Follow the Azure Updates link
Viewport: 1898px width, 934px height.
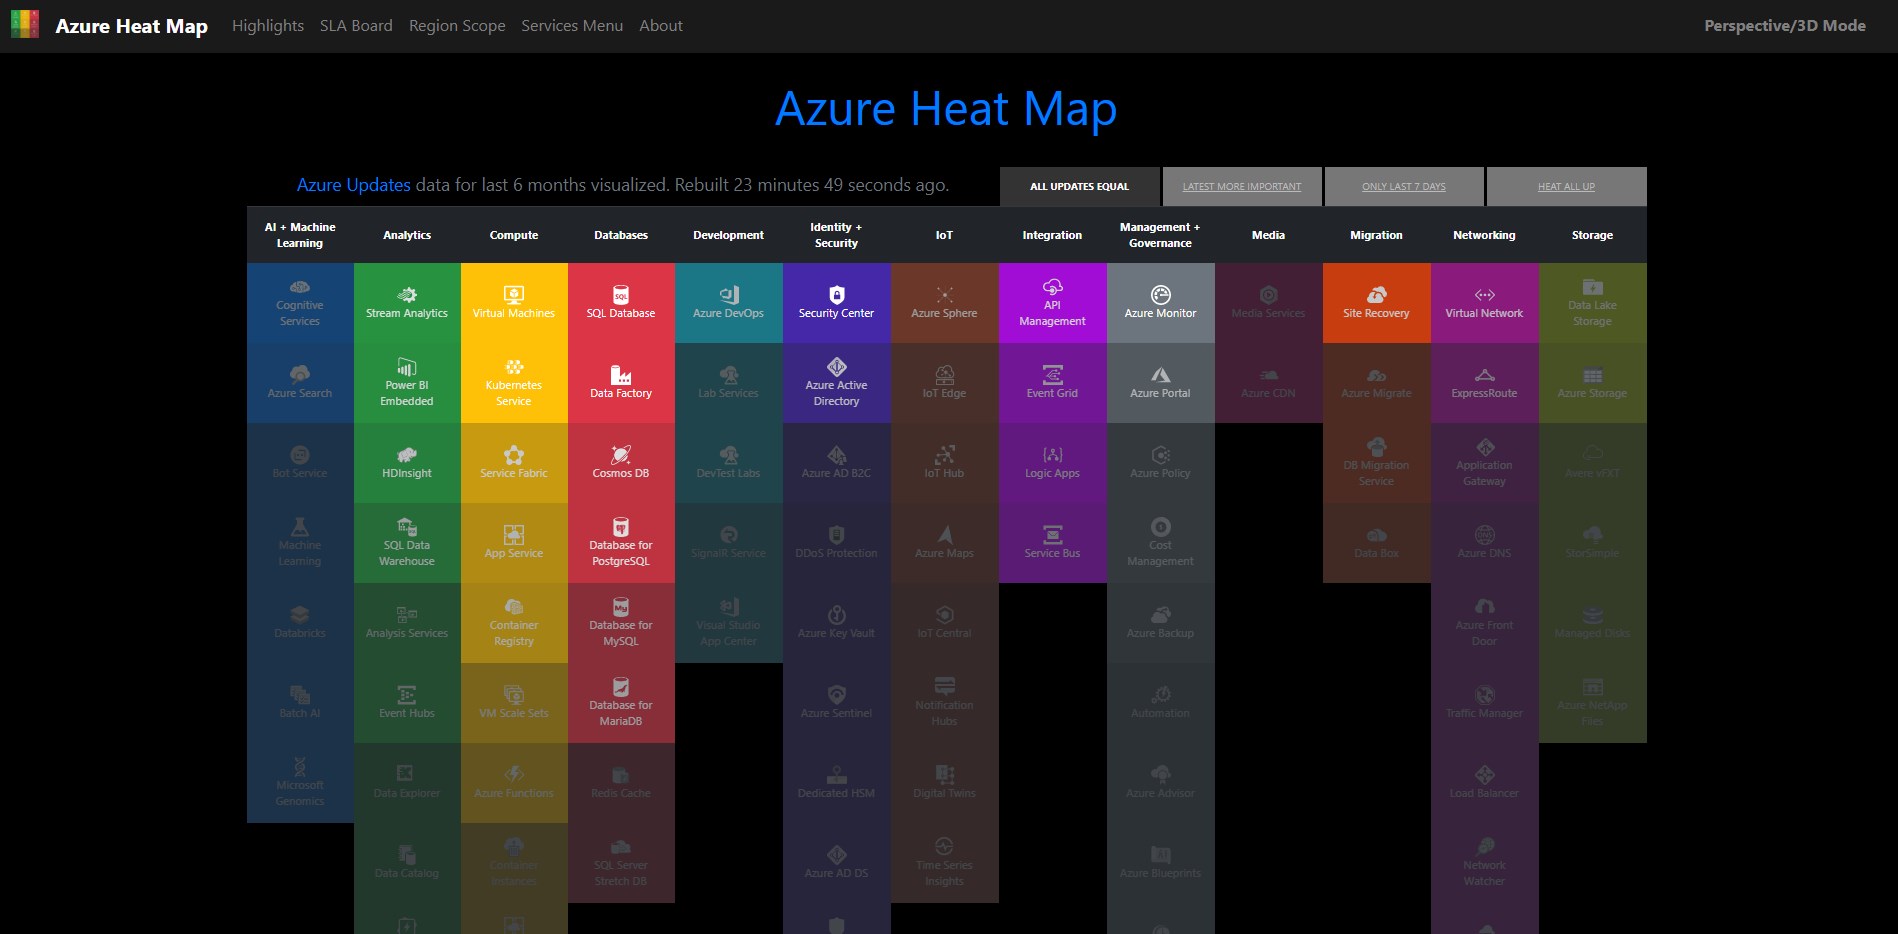pyautogui.click(x=353, y=184)
